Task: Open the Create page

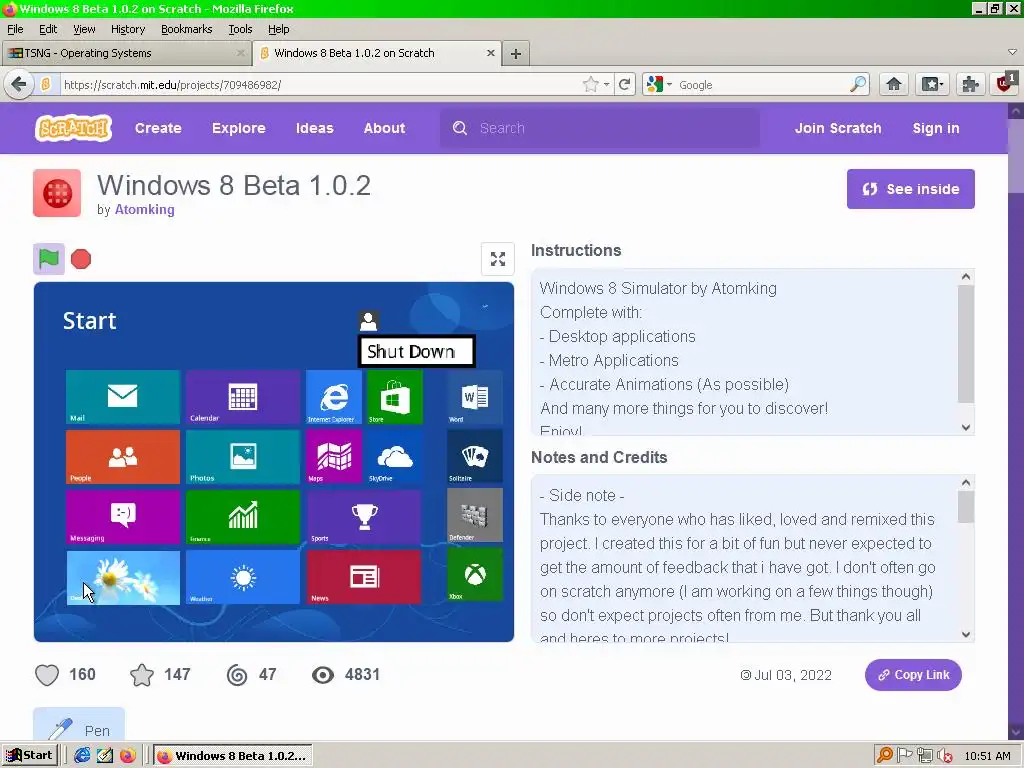Action: pyautogui.click(x=158, y=128)
